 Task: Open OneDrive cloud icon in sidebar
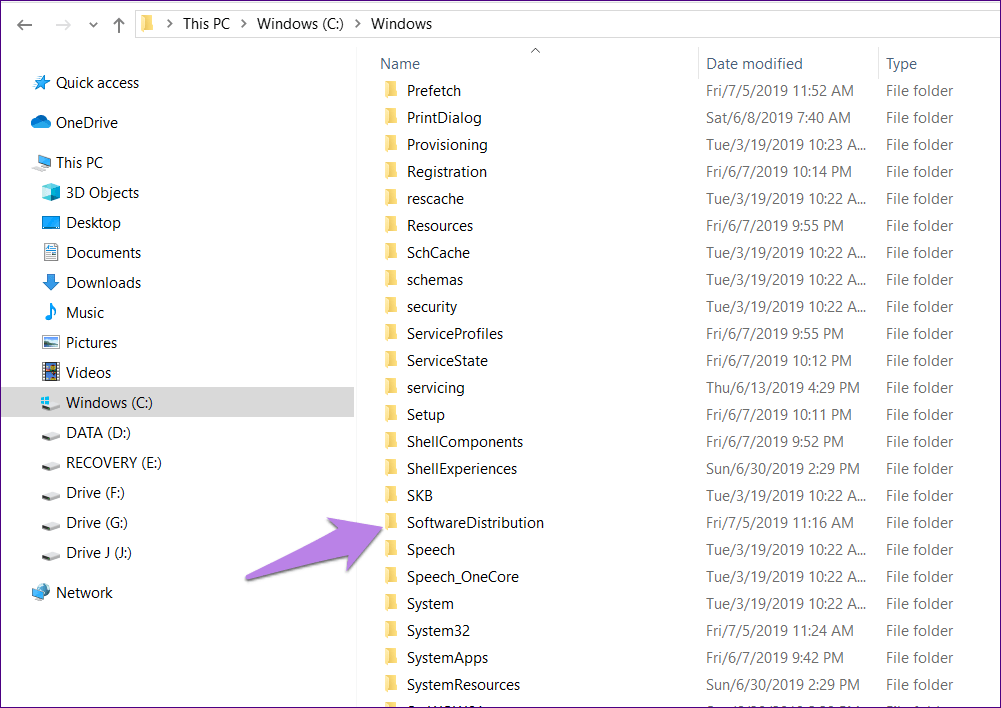coord(41,122)
